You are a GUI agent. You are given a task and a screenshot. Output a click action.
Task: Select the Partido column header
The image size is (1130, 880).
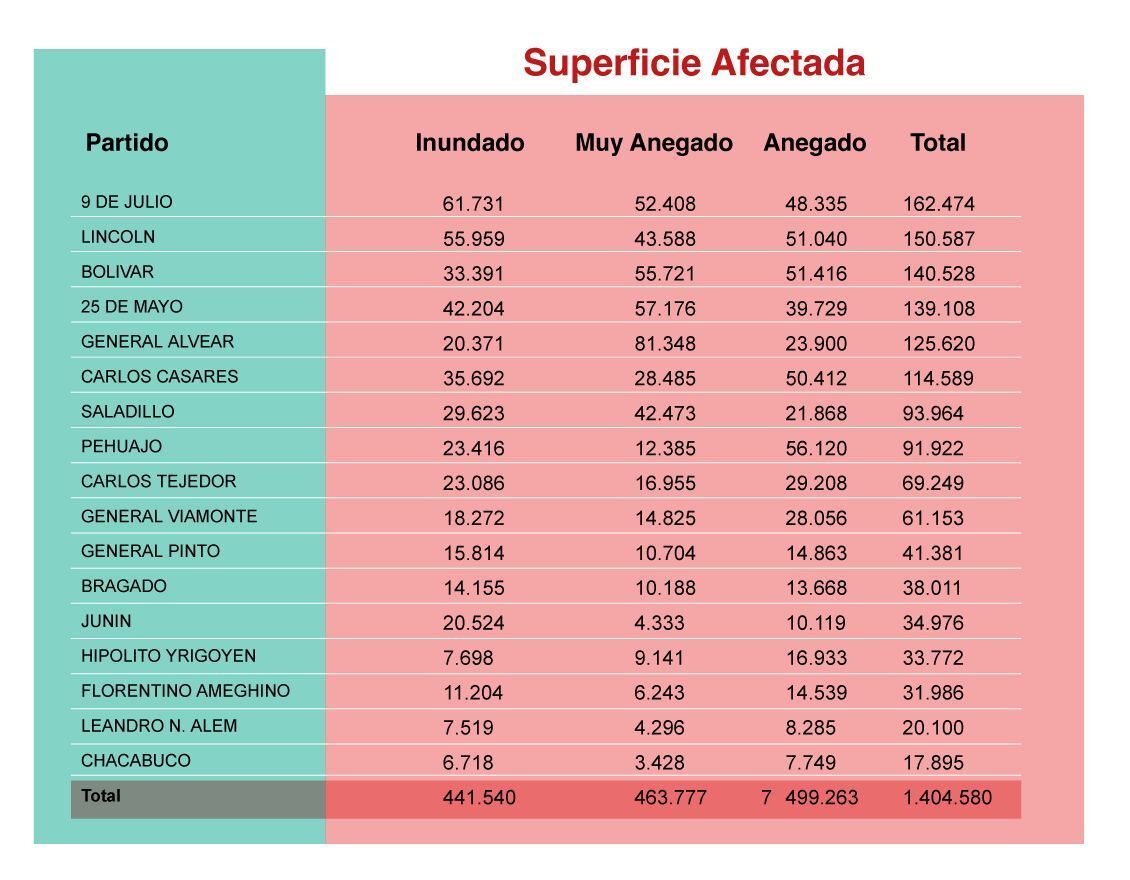point(127,143)
